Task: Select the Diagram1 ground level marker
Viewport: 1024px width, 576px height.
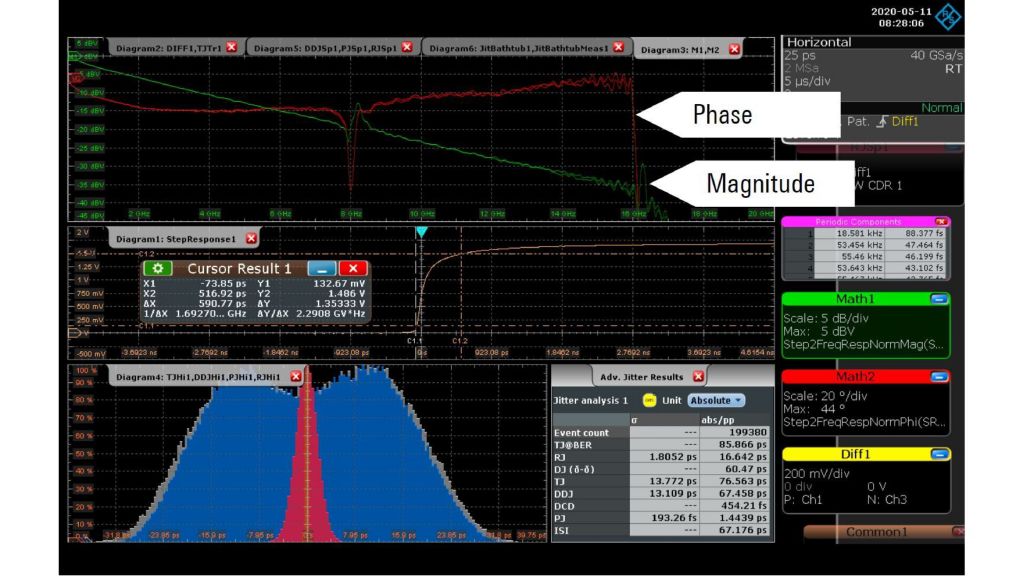Action: 74,333
